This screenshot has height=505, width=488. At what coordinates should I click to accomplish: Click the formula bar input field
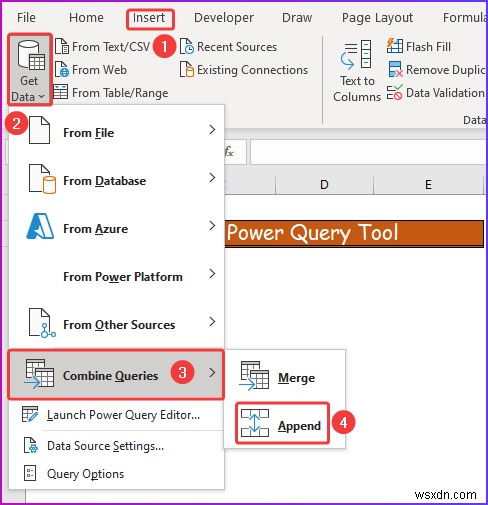point(368,152)
